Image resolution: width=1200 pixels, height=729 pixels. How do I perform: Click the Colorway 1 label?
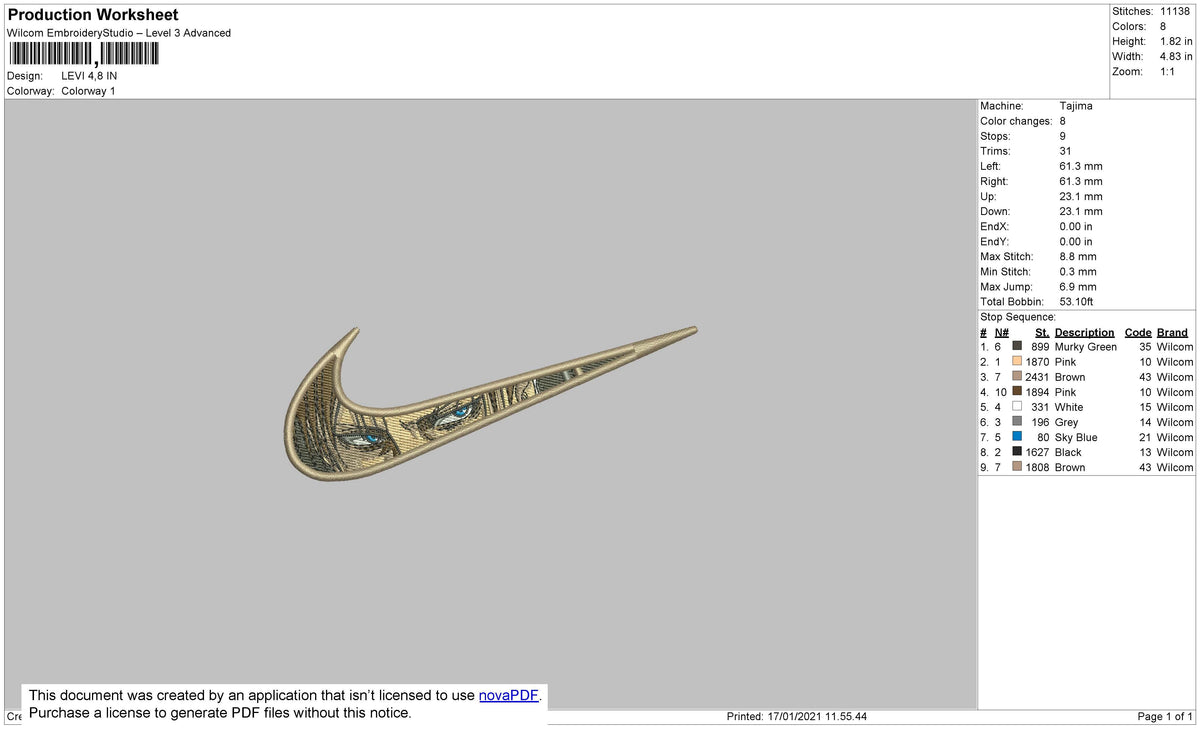[88, 90]
